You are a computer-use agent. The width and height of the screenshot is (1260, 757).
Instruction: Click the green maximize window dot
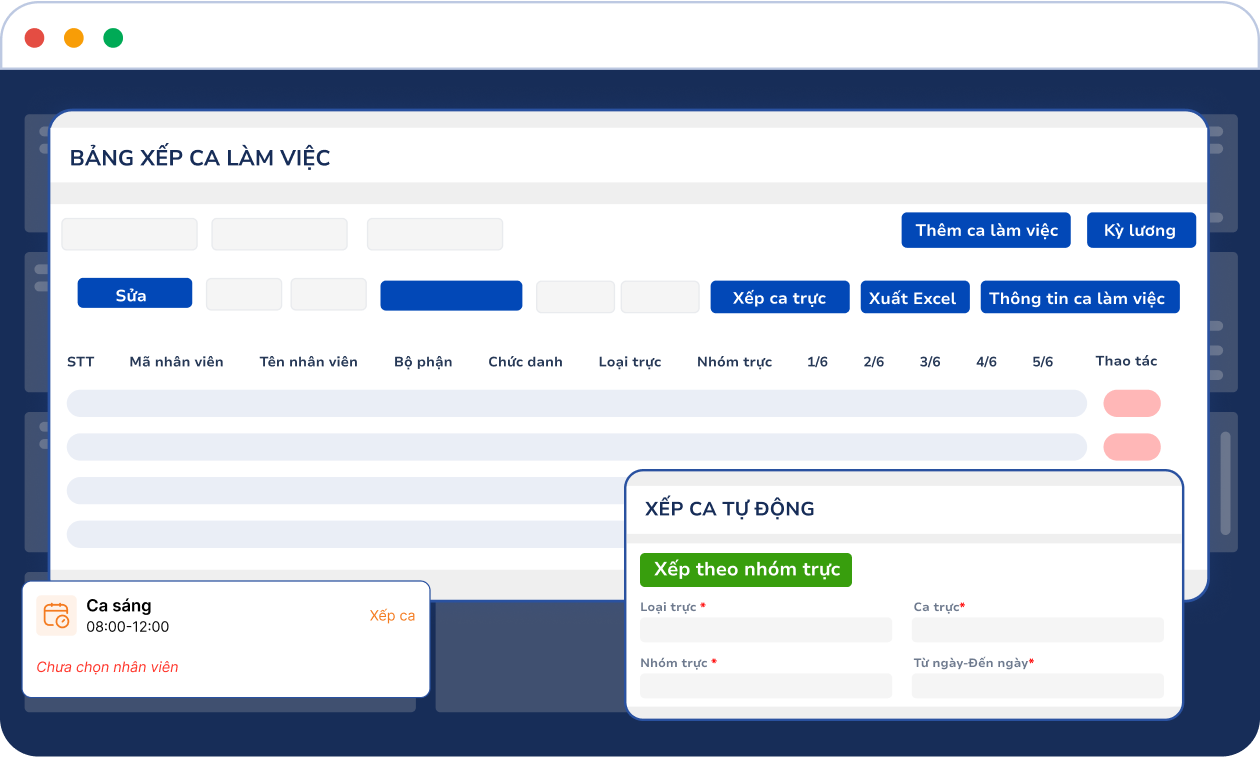[x=113, y=38]
